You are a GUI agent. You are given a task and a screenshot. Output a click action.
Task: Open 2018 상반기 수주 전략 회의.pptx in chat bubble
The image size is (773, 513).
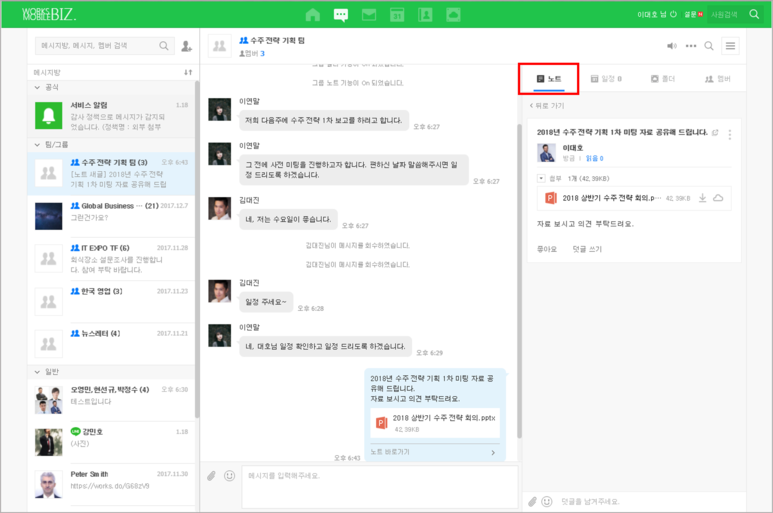435,423
